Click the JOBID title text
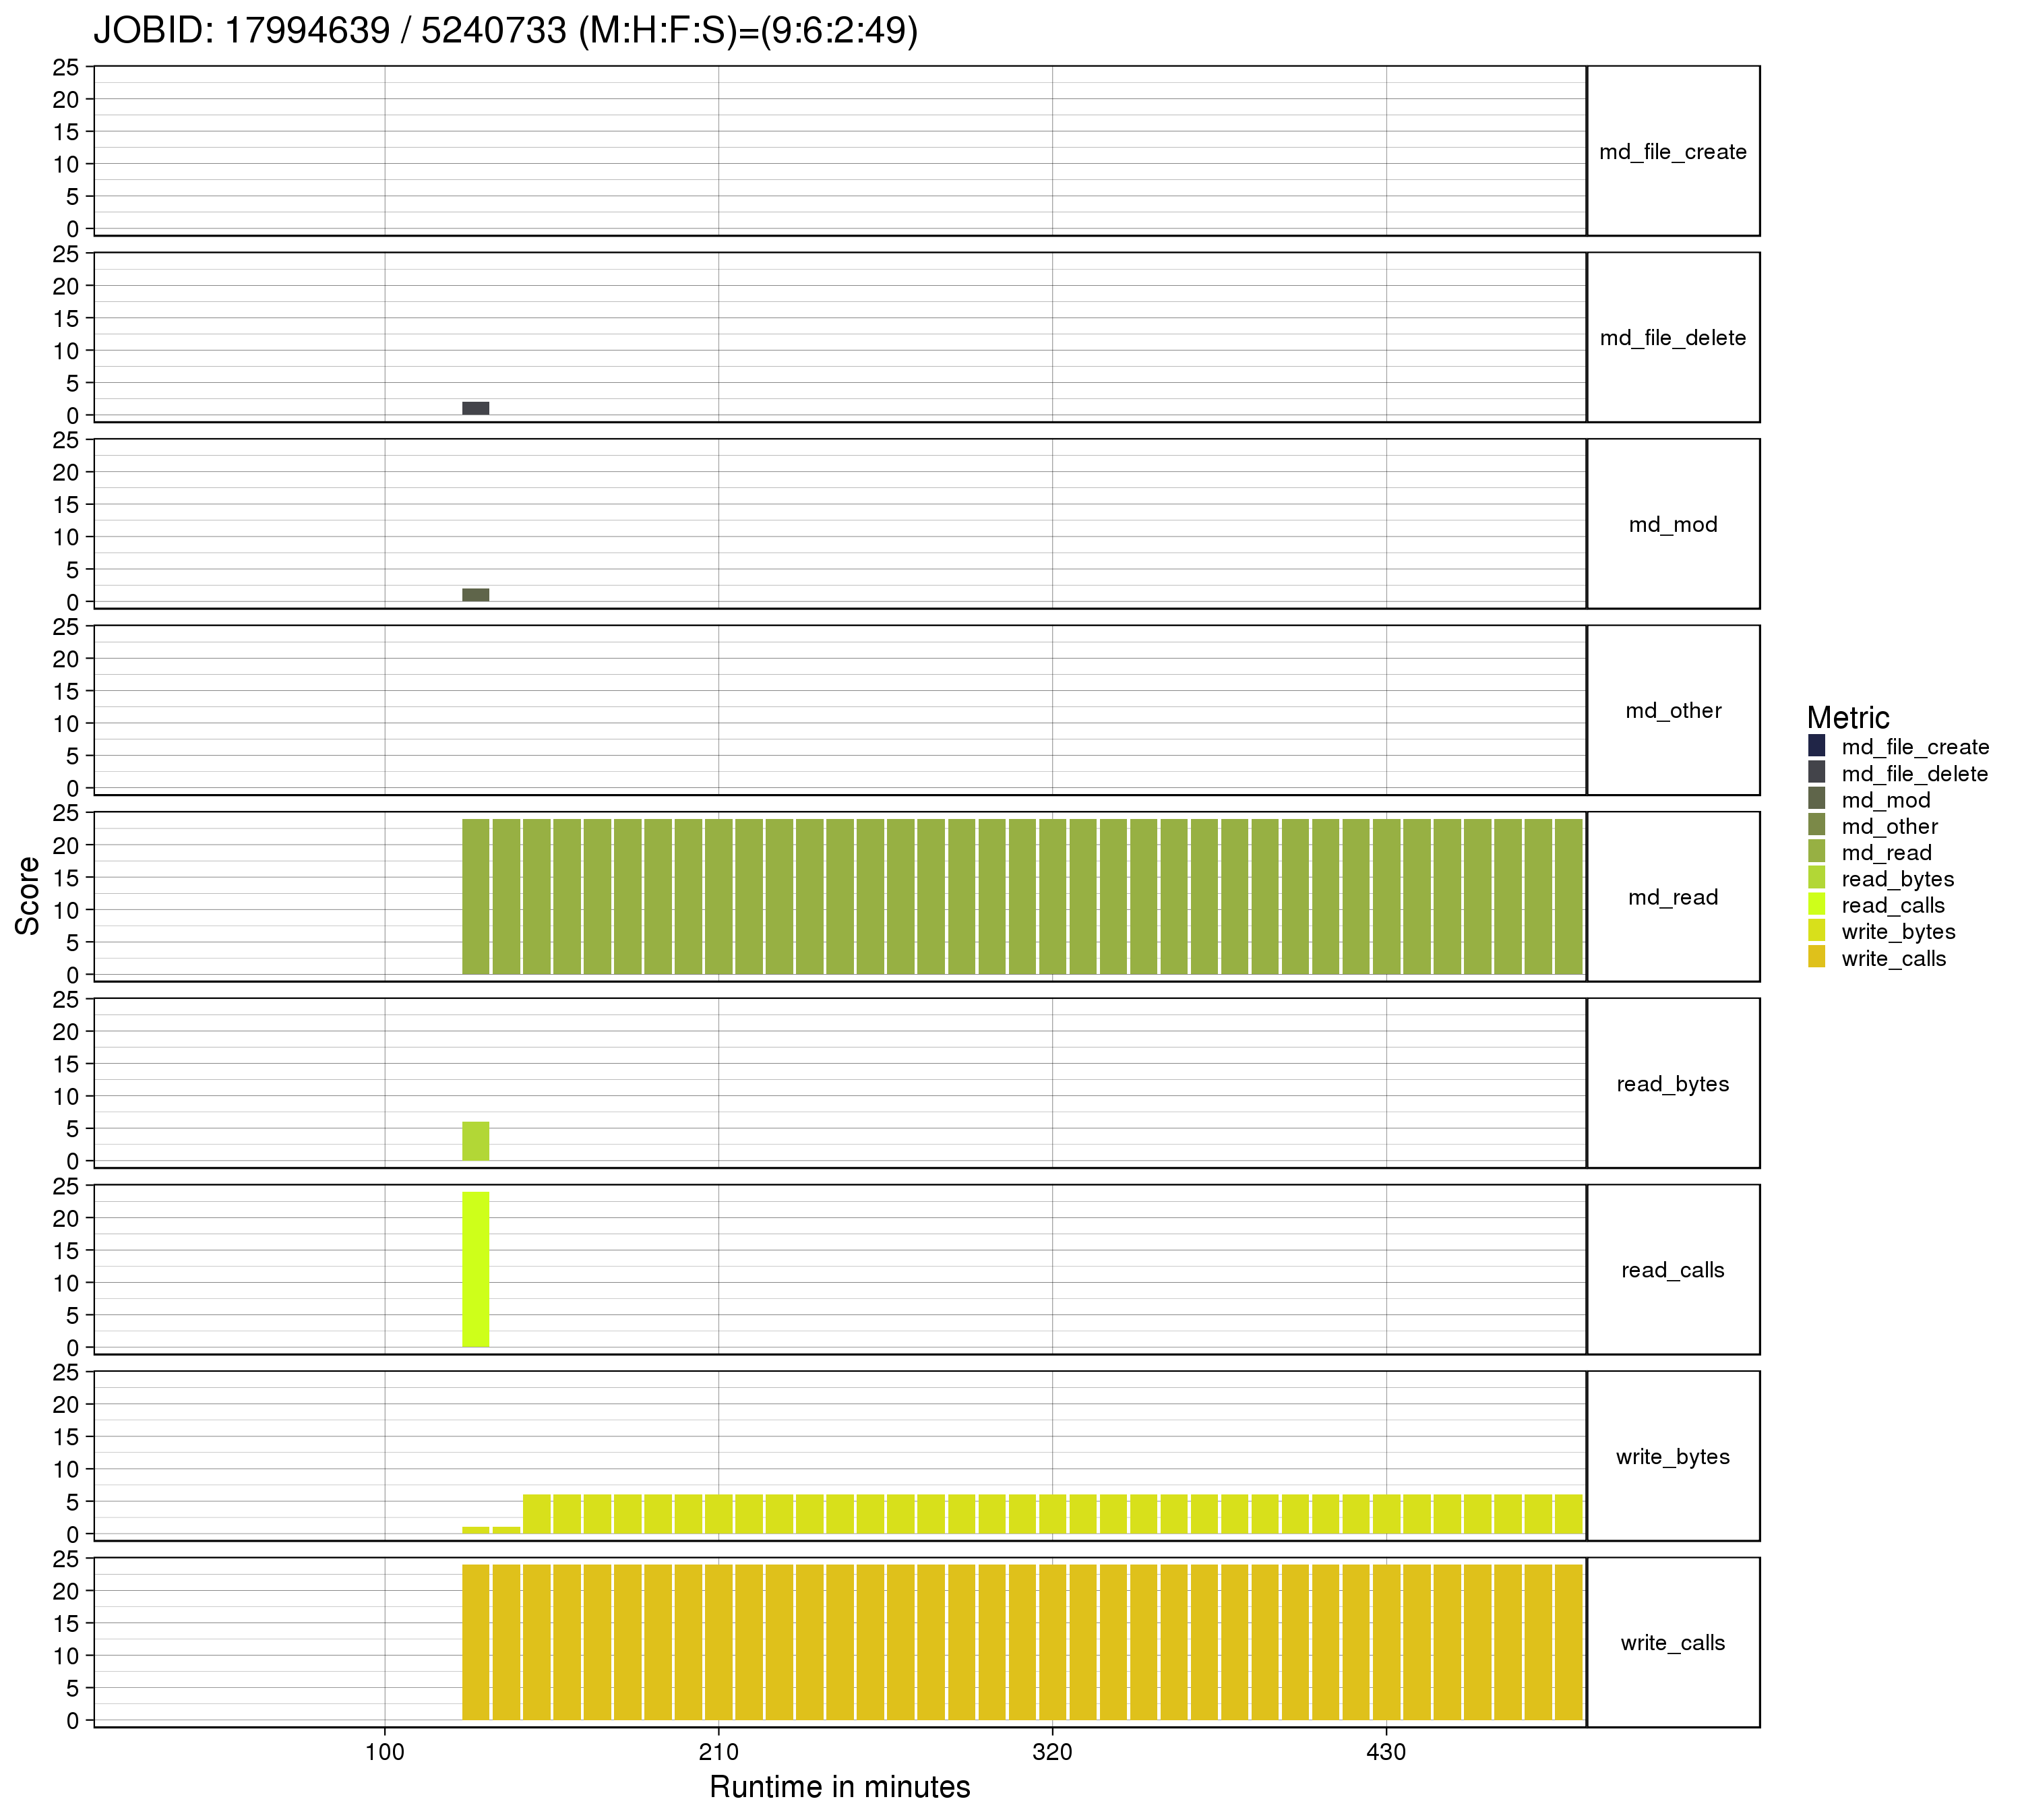The width and height of the screenshot is (2022, 1820). pyautogui.click(x=505, y=31)
